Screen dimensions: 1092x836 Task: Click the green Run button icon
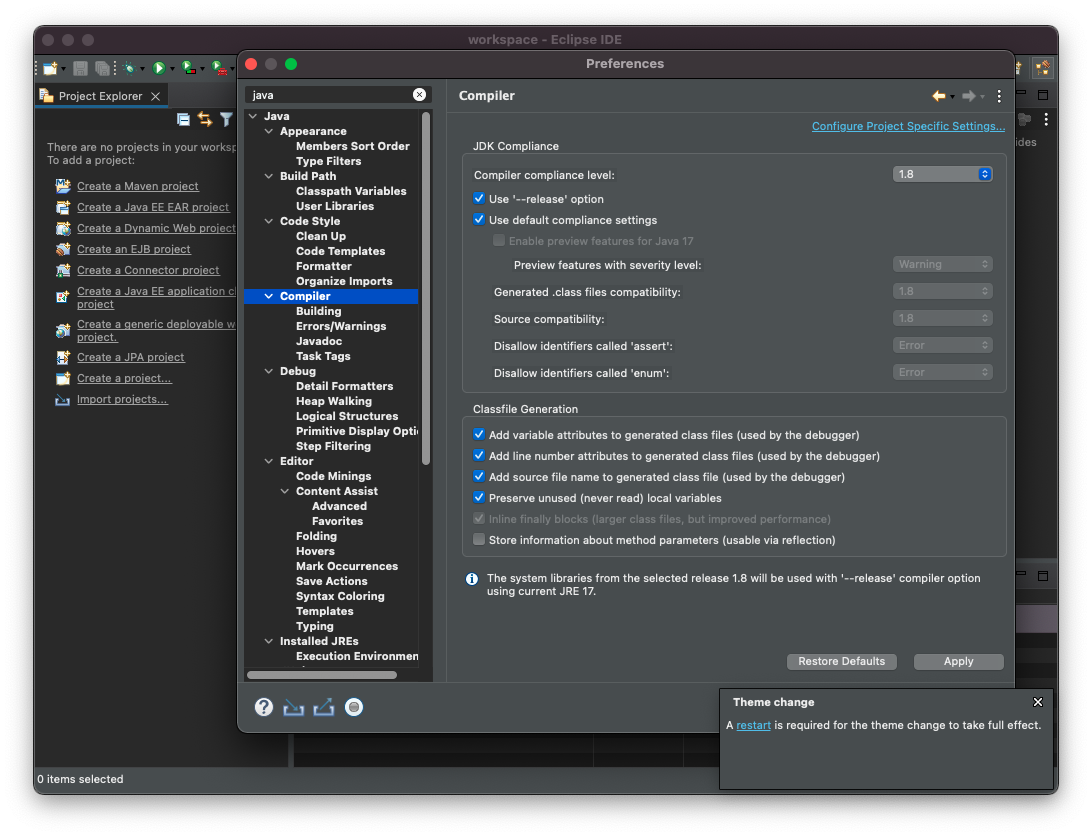(x=159, y=68)
